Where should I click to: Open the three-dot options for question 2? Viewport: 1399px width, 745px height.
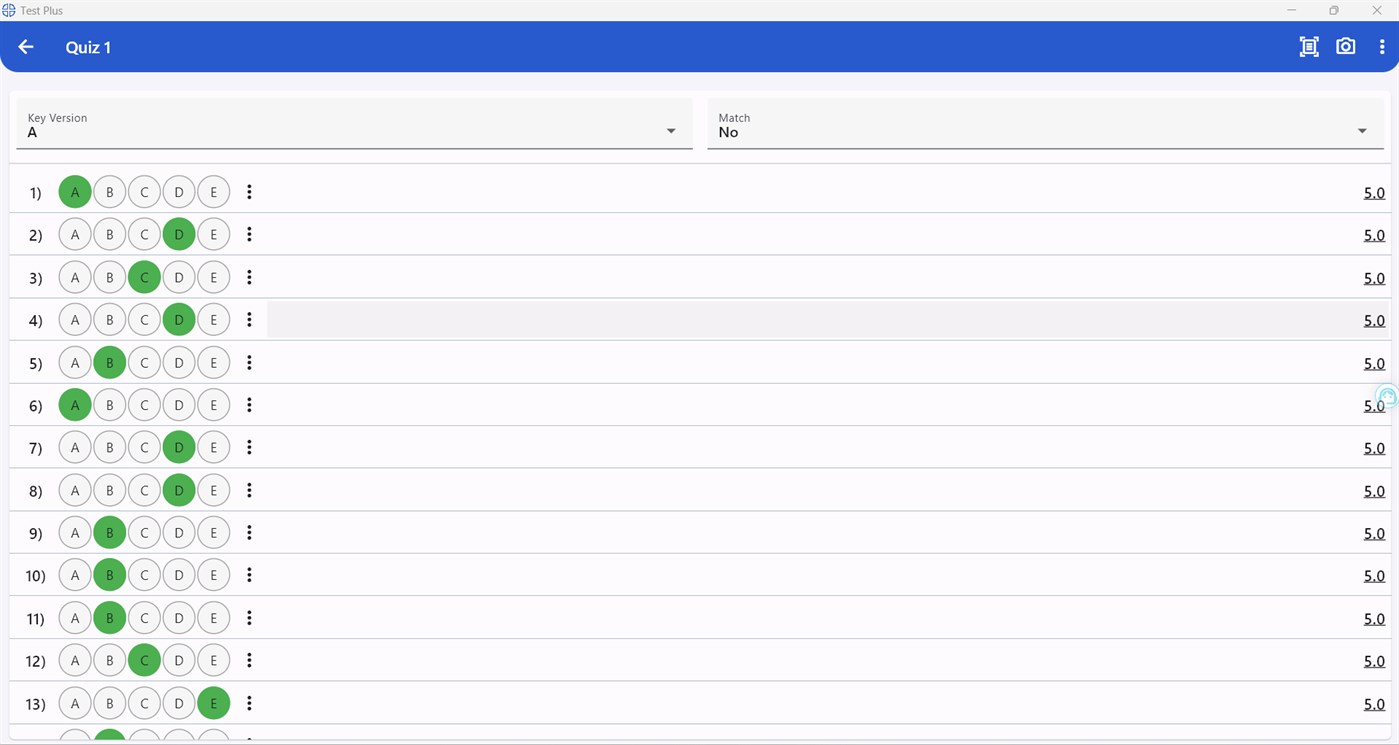[x=249, y=234]
